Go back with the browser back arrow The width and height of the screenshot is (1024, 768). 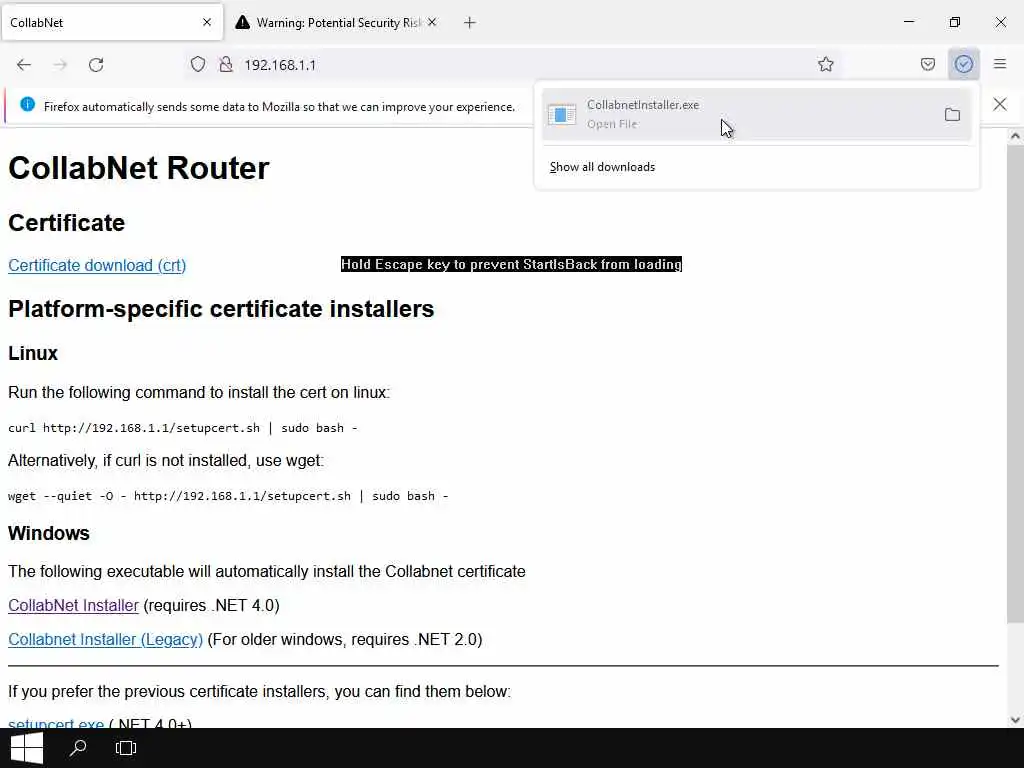tap(24, 65)
